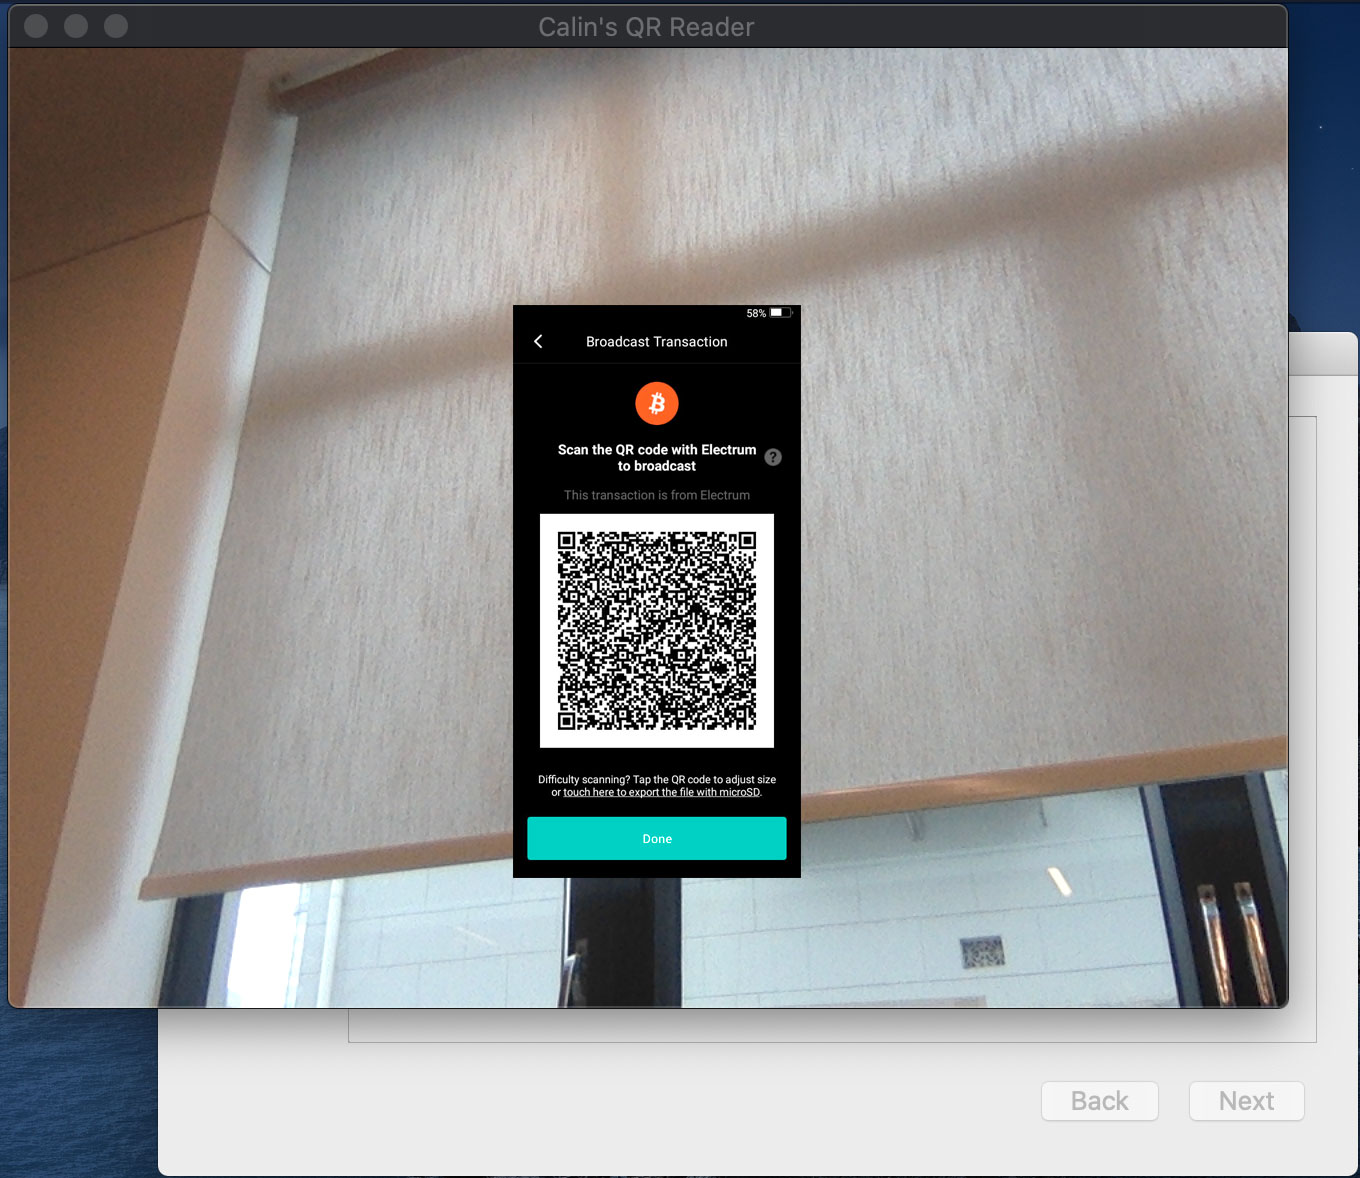The image size is (1360, 1178).
Task: Close the Calin's QR Reader window
Action: pyautogui.click(x=36, y=26)
